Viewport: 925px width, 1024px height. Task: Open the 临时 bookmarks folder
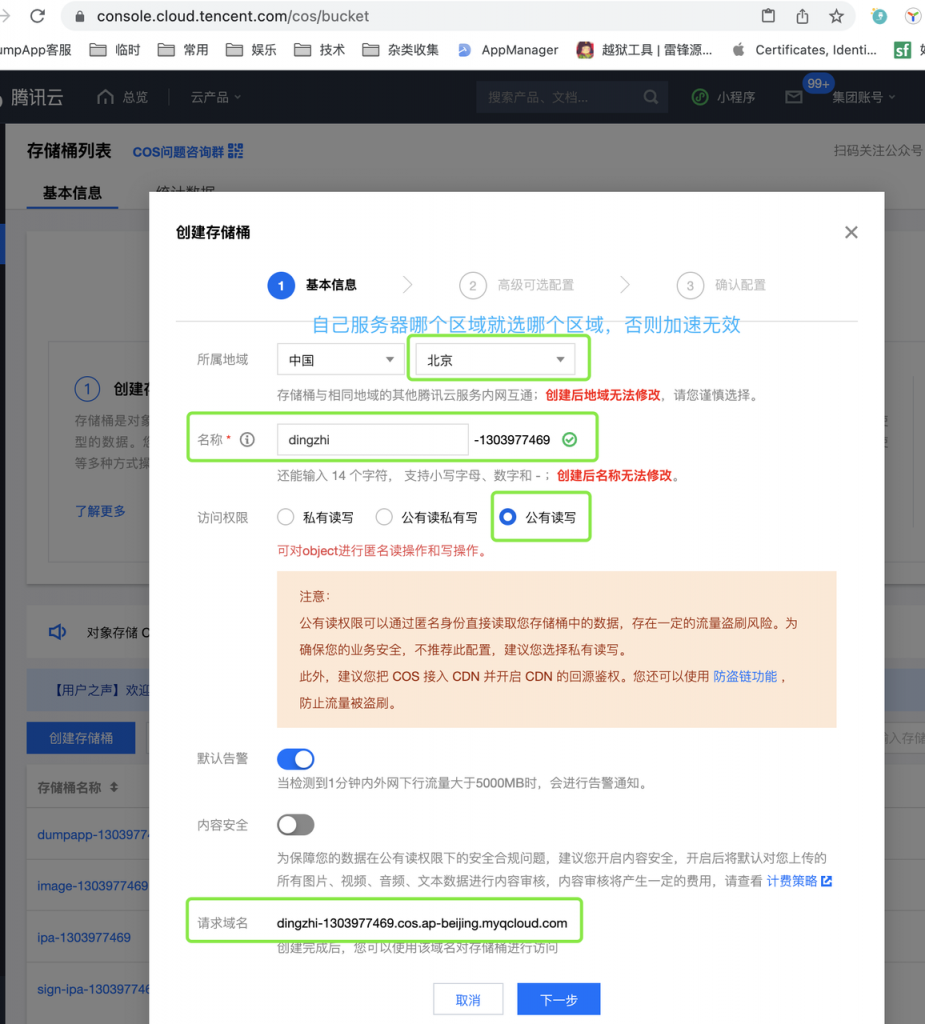(115, 50)
